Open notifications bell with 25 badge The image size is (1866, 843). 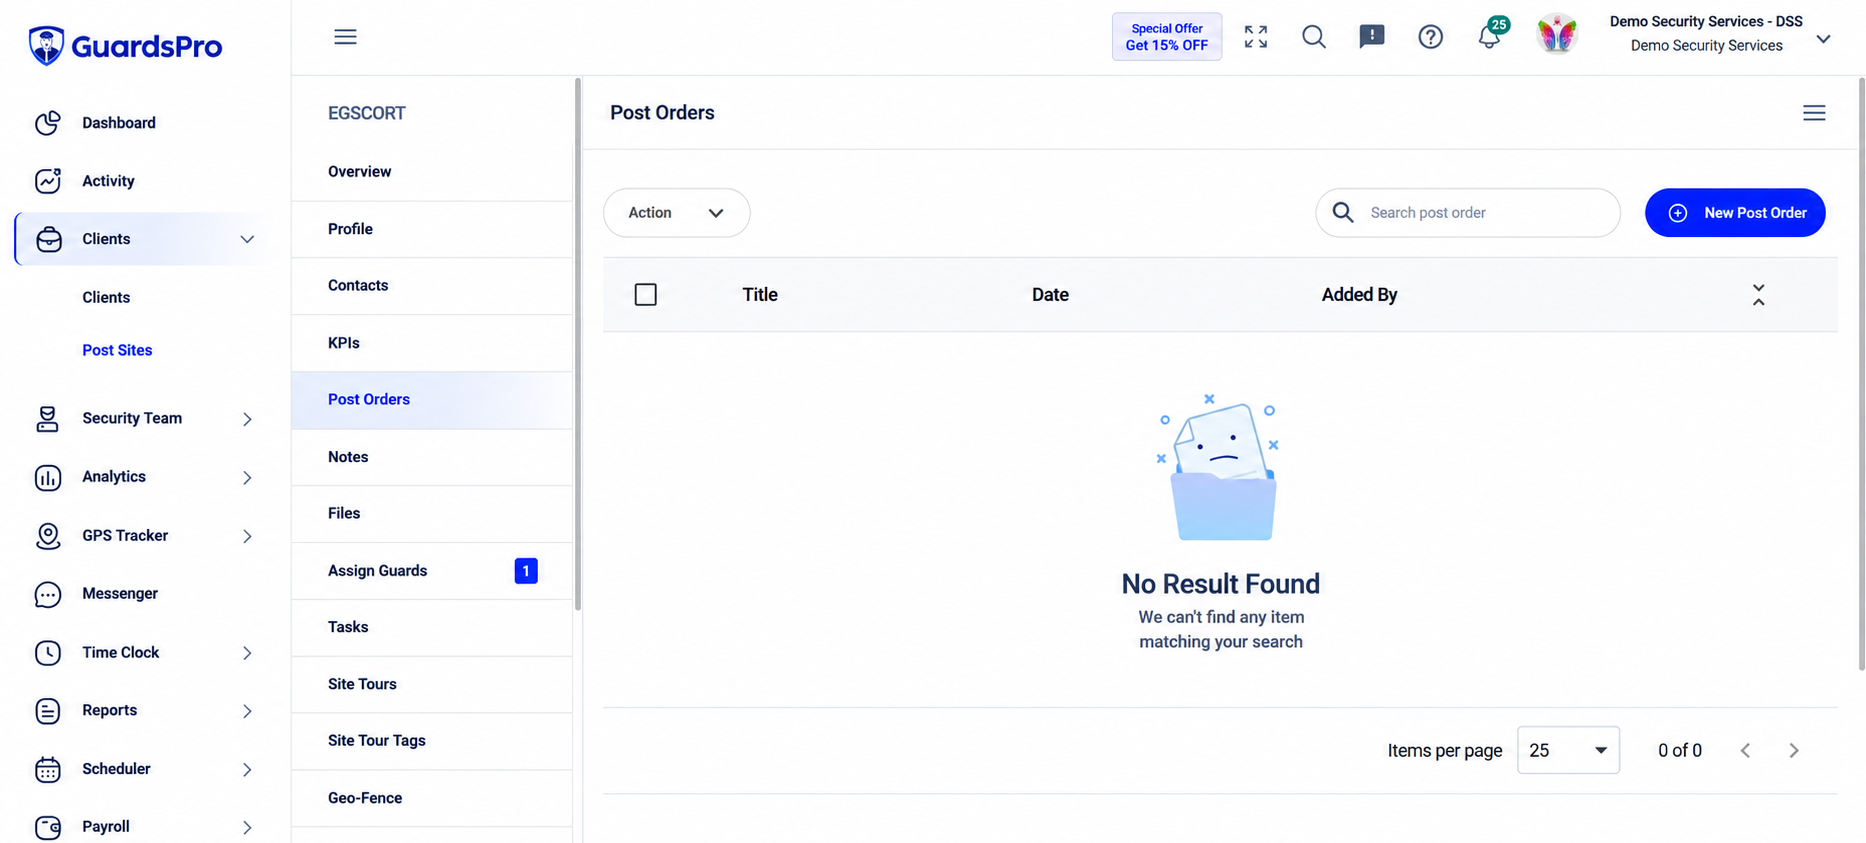pyautogui.click(x=1490, y=35)
